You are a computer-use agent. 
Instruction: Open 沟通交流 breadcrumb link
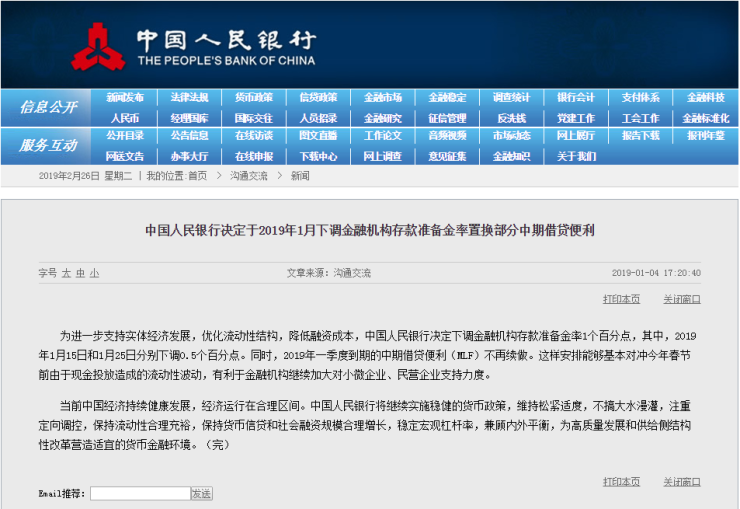249,176
